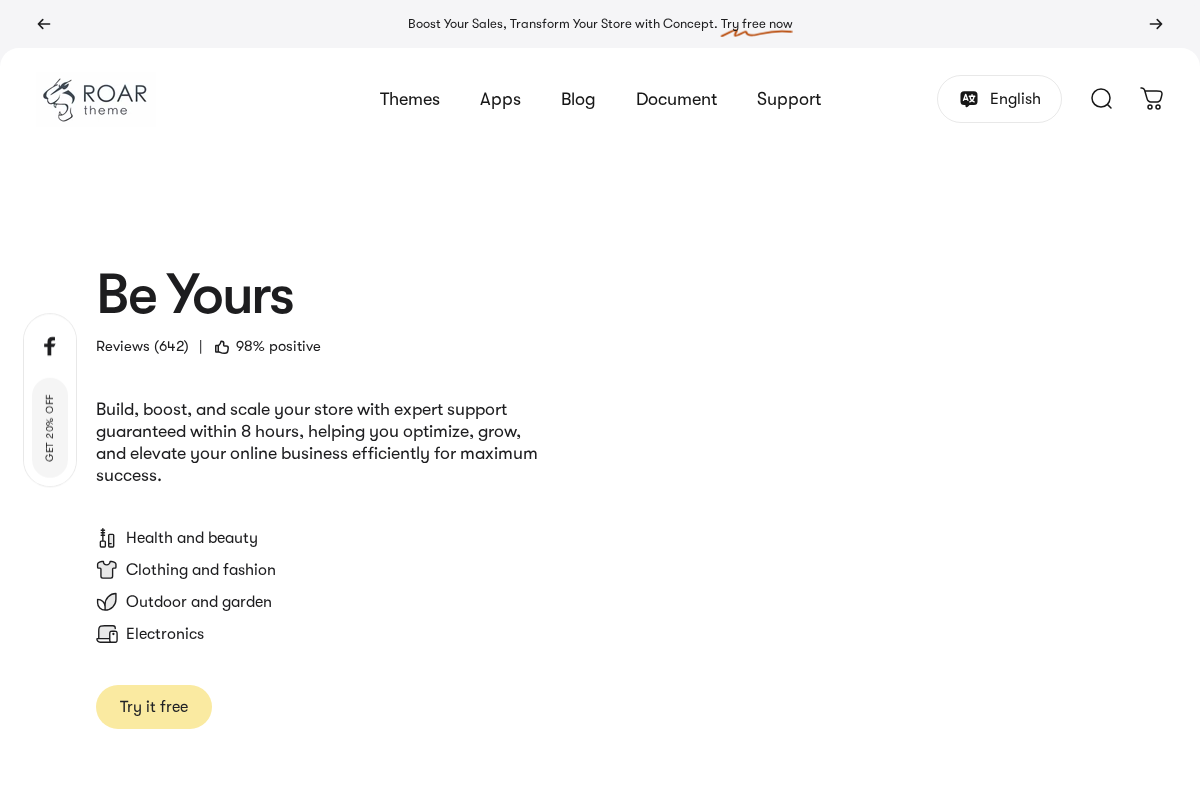Screen dimensions: 1200x800
Task: Click the translation icon inside the English button
Action: click(x=968, y=99)
